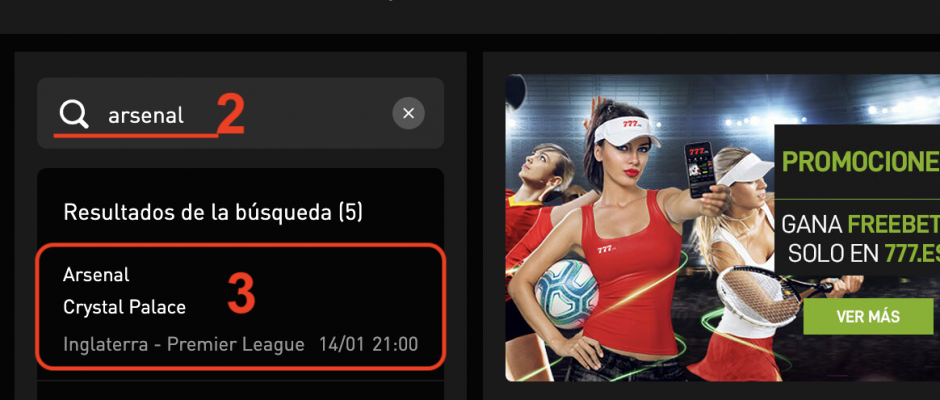Click the red number 3 annotation
Screen dimensions: 940x400
pos(242,294)
